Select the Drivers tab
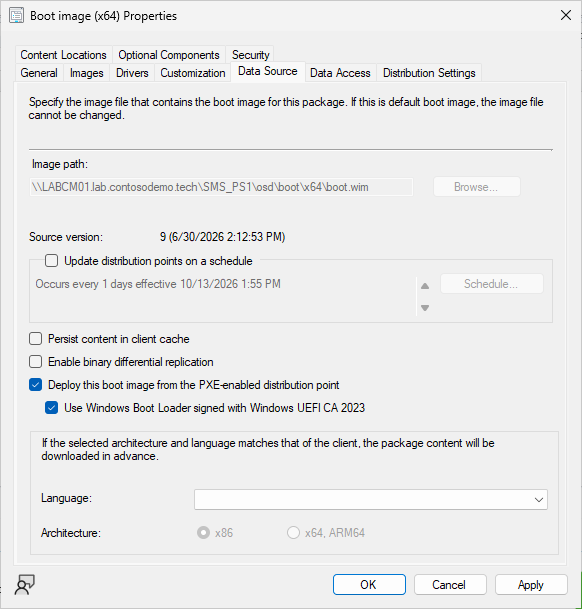The height and width of the screenshot is (609, 582). tap(132, 73)
